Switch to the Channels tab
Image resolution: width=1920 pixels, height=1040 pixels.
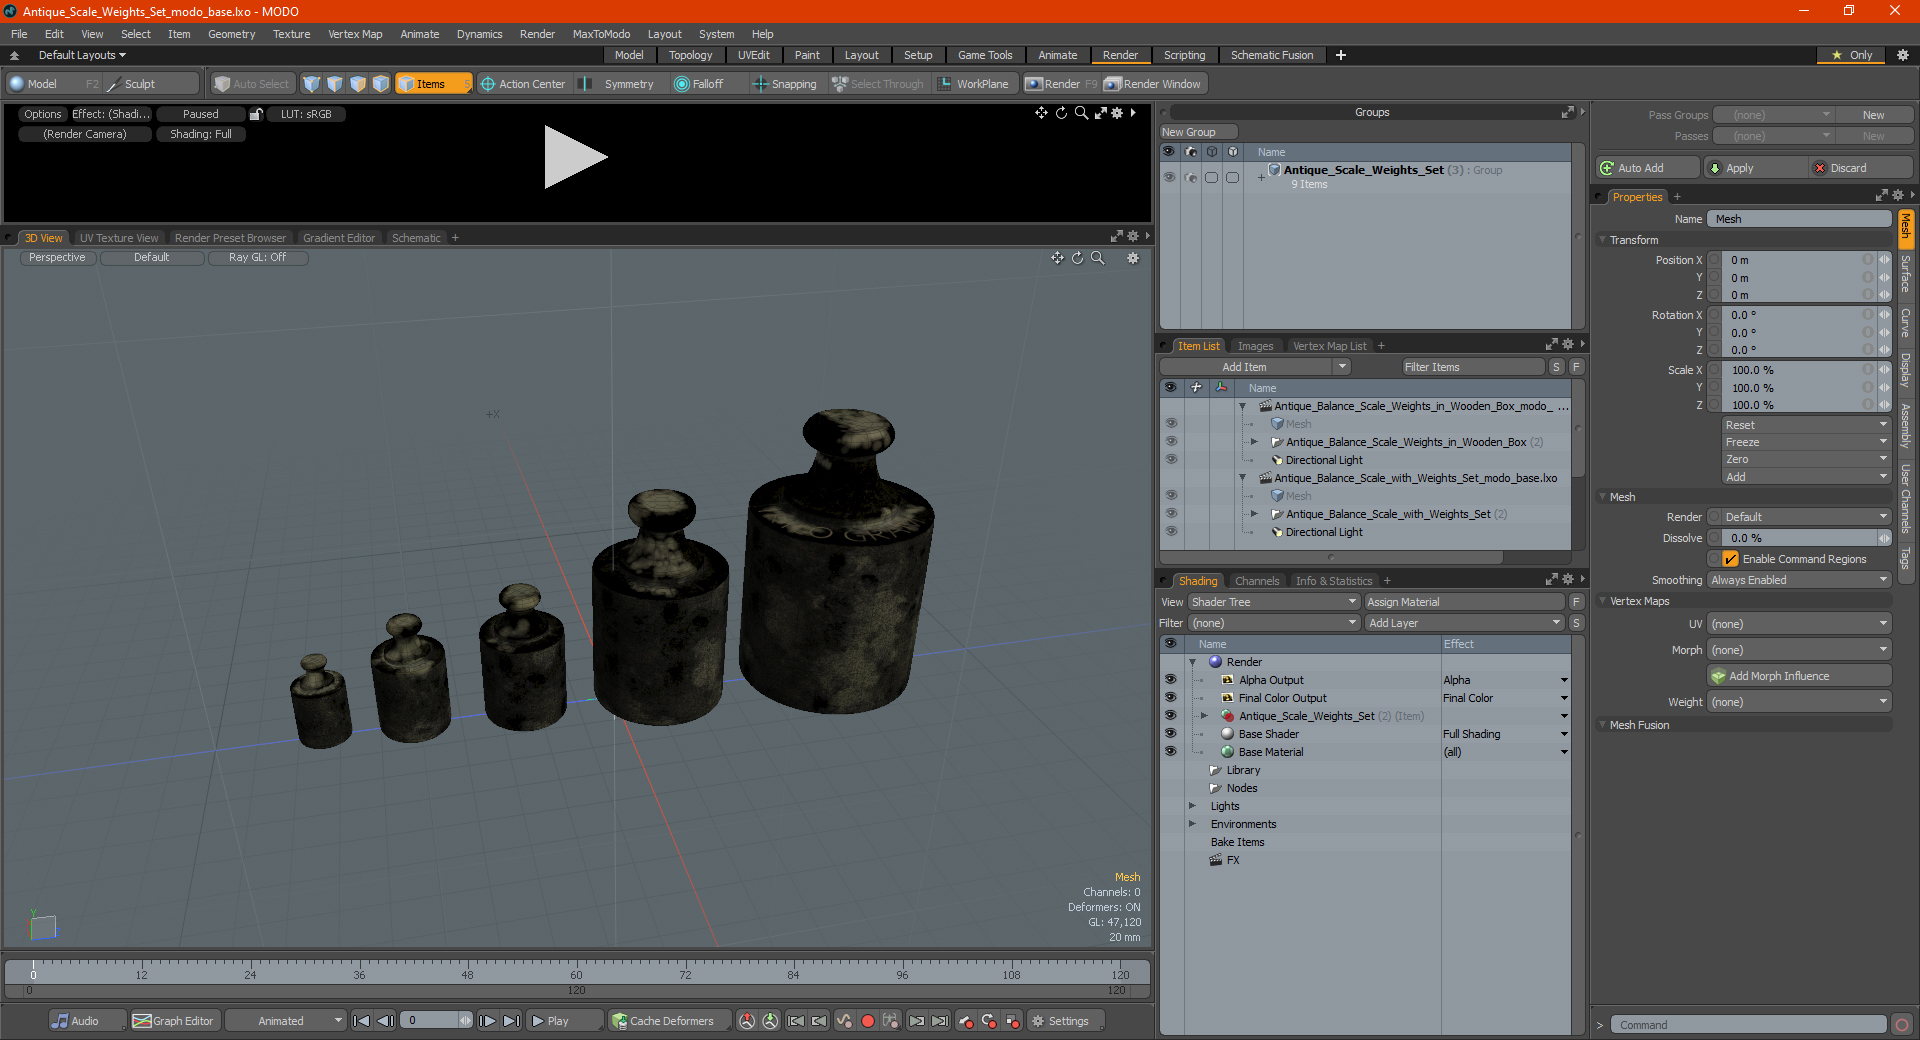(1256, 581)
